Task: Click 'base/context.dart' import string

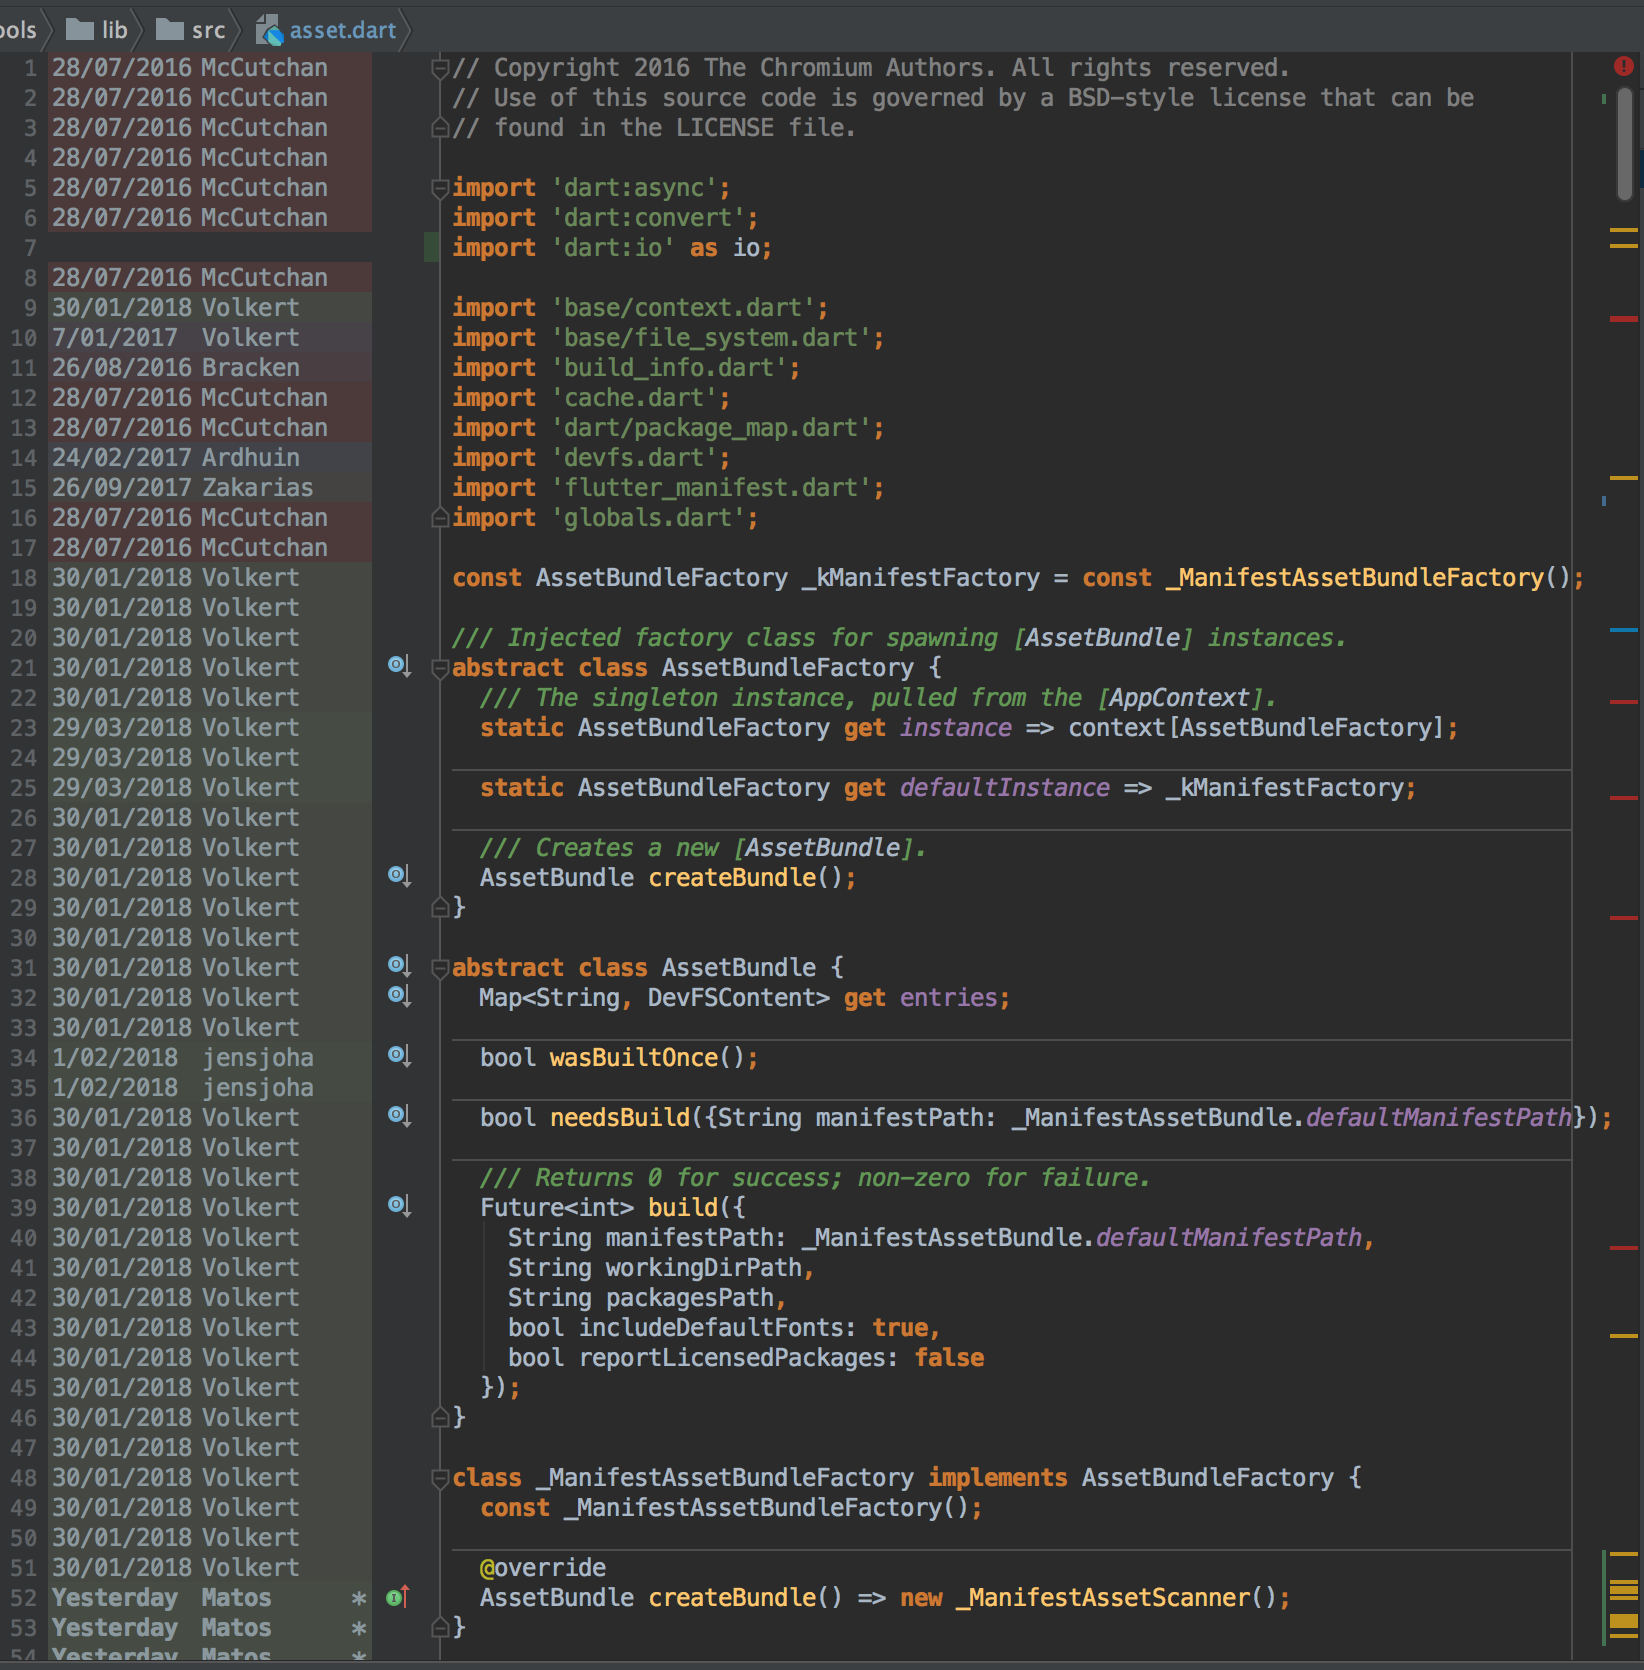Action: click(683, 308)
